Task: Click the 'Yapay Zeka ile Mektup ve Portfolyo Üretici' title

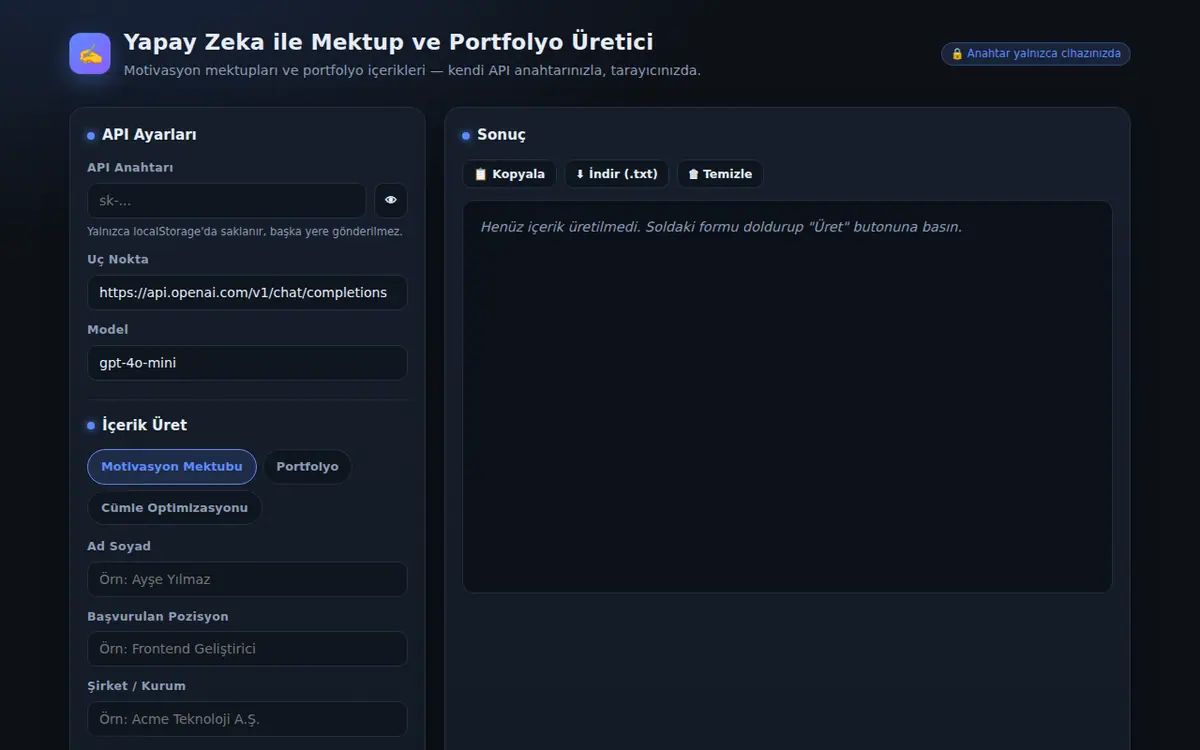Action: pyautogui.click(x=388, y=42)
